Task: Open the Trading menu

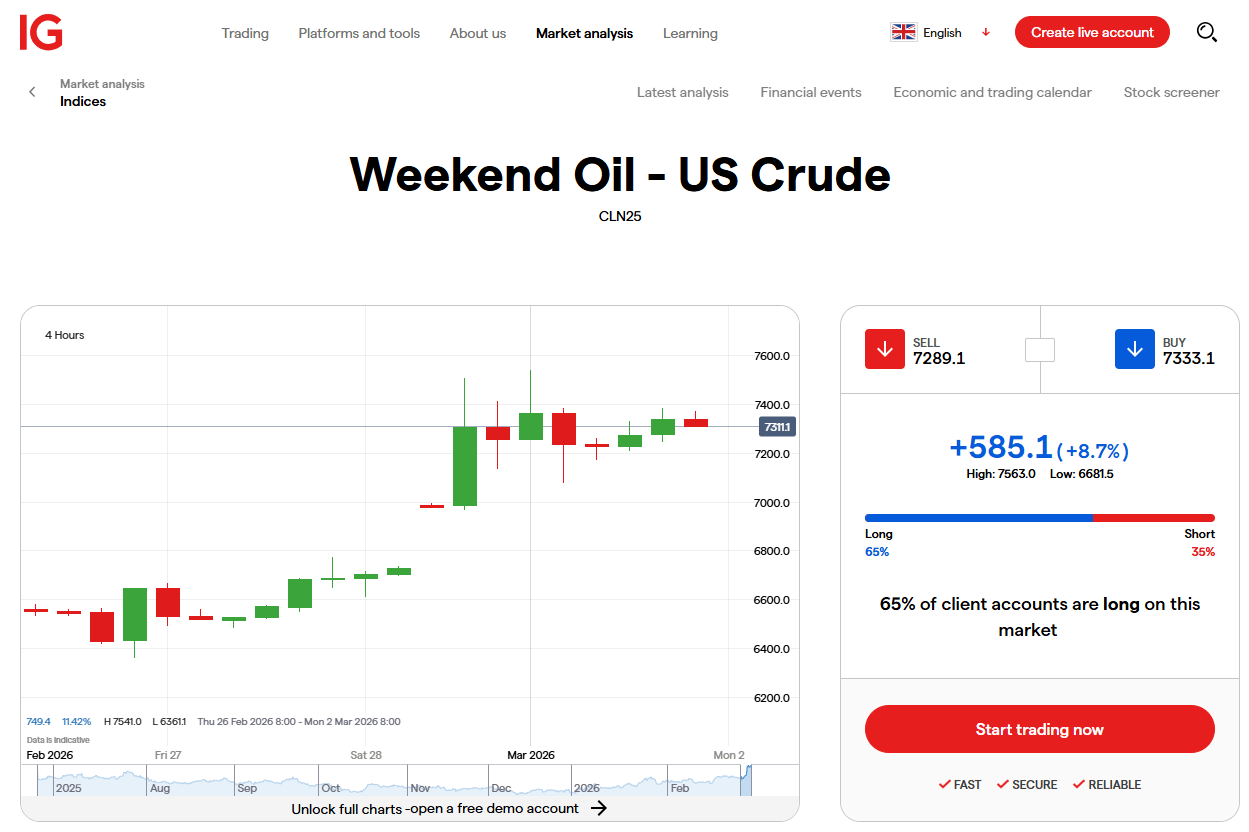Action: coord(245,33)
